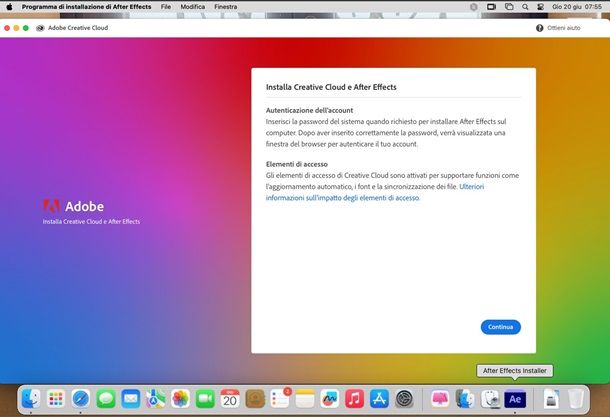Open the Finestra menu
The image size is (610, 417).
point(226,7)
